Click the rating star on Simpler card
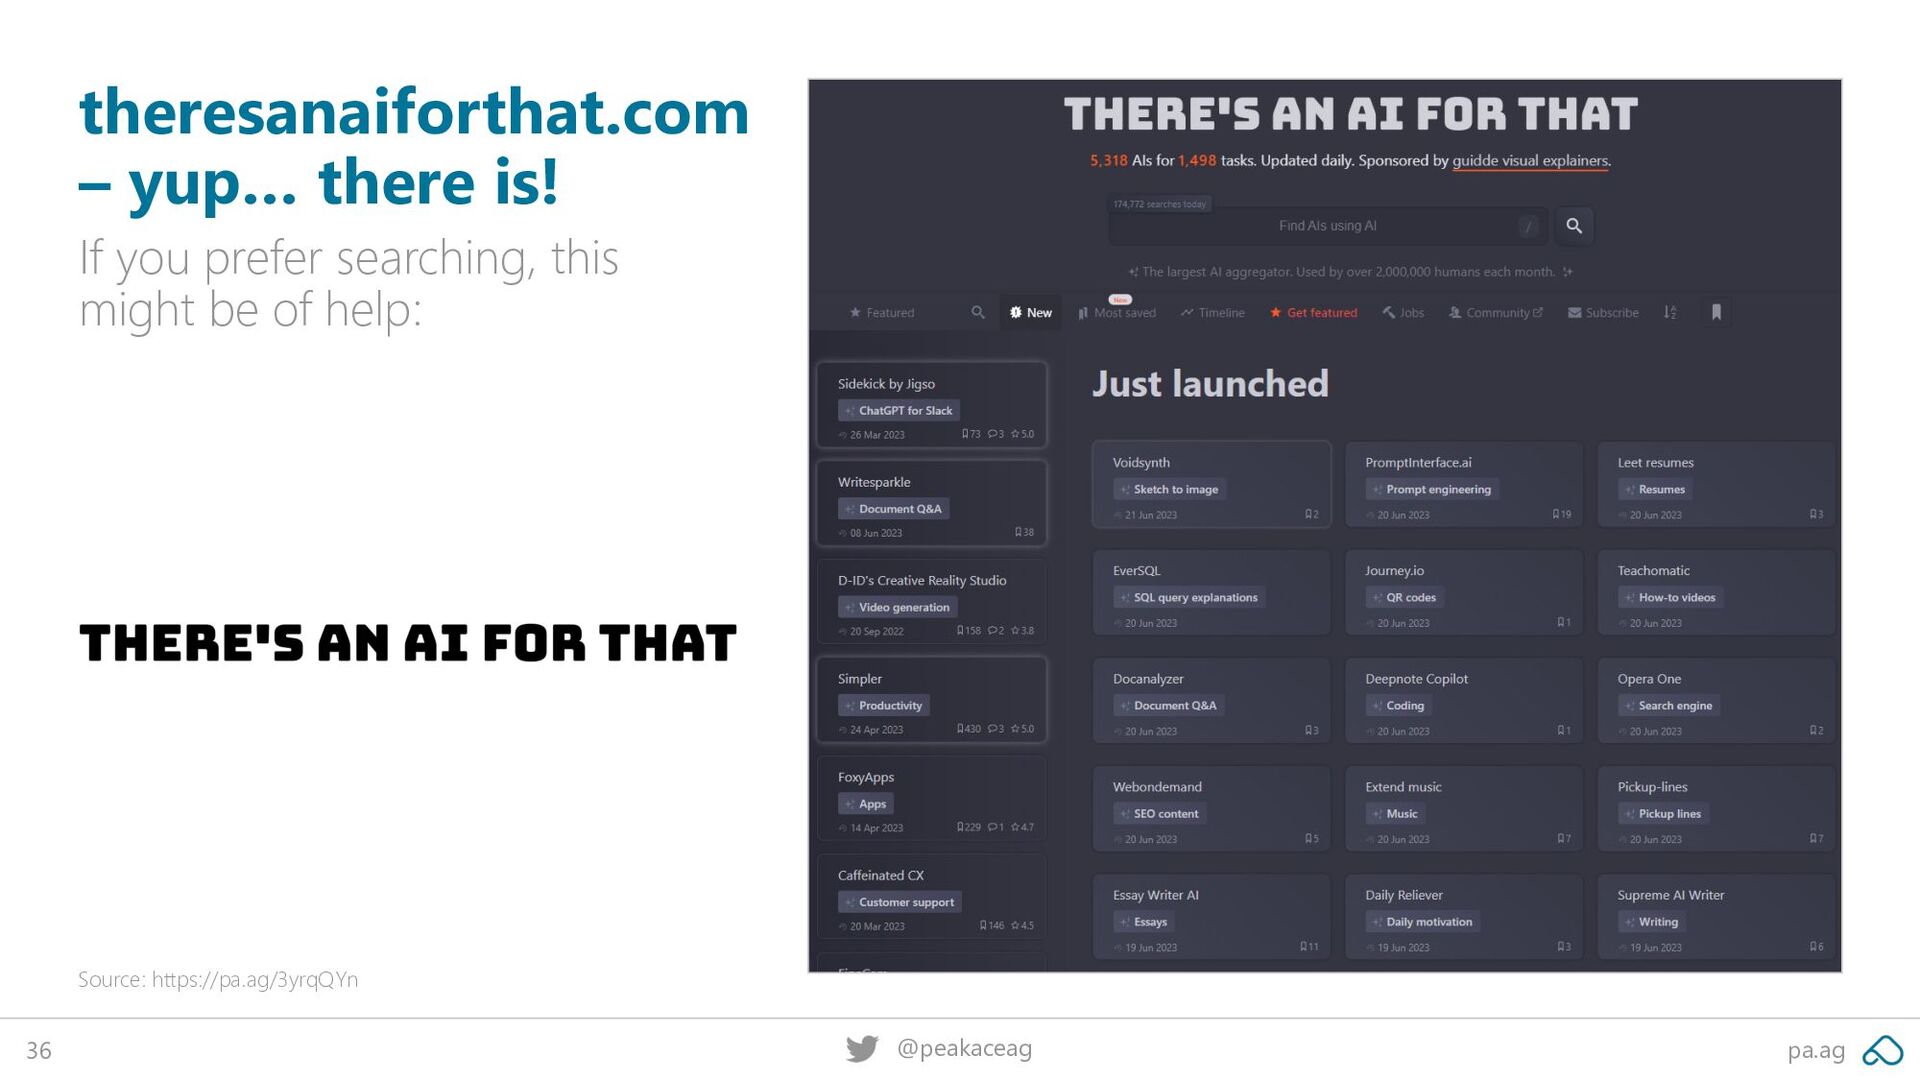 [1015, 729]
